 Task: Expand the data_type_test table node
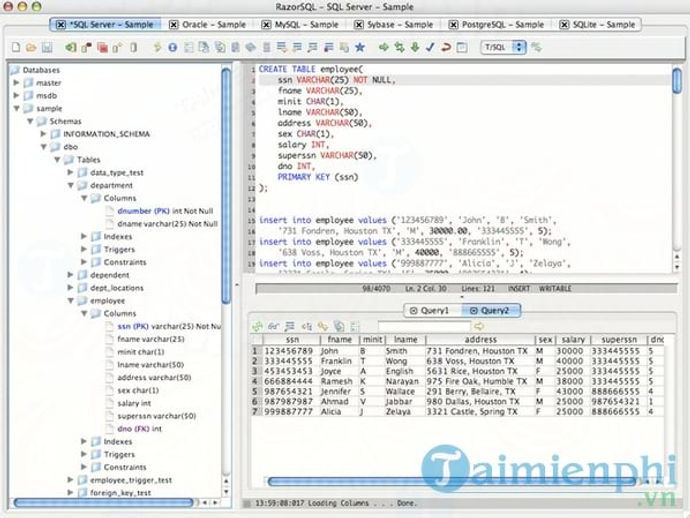(x=70, y=173)
